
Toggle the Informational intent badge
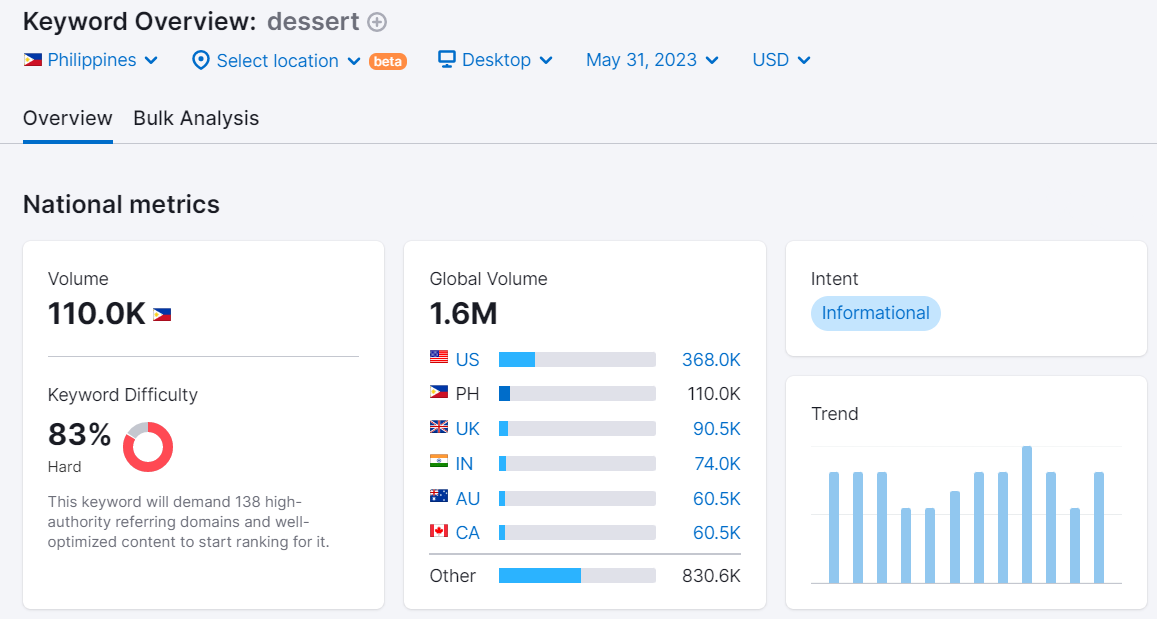(875, 313)
